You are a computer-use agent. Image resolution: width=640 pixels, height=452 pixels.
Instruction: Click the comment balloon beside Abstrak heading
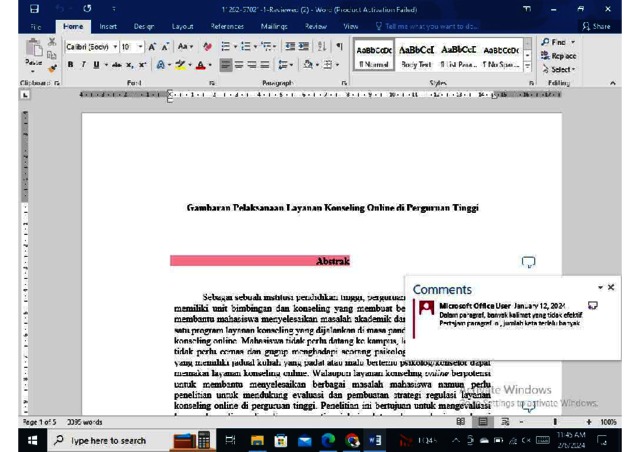point(529,262)
